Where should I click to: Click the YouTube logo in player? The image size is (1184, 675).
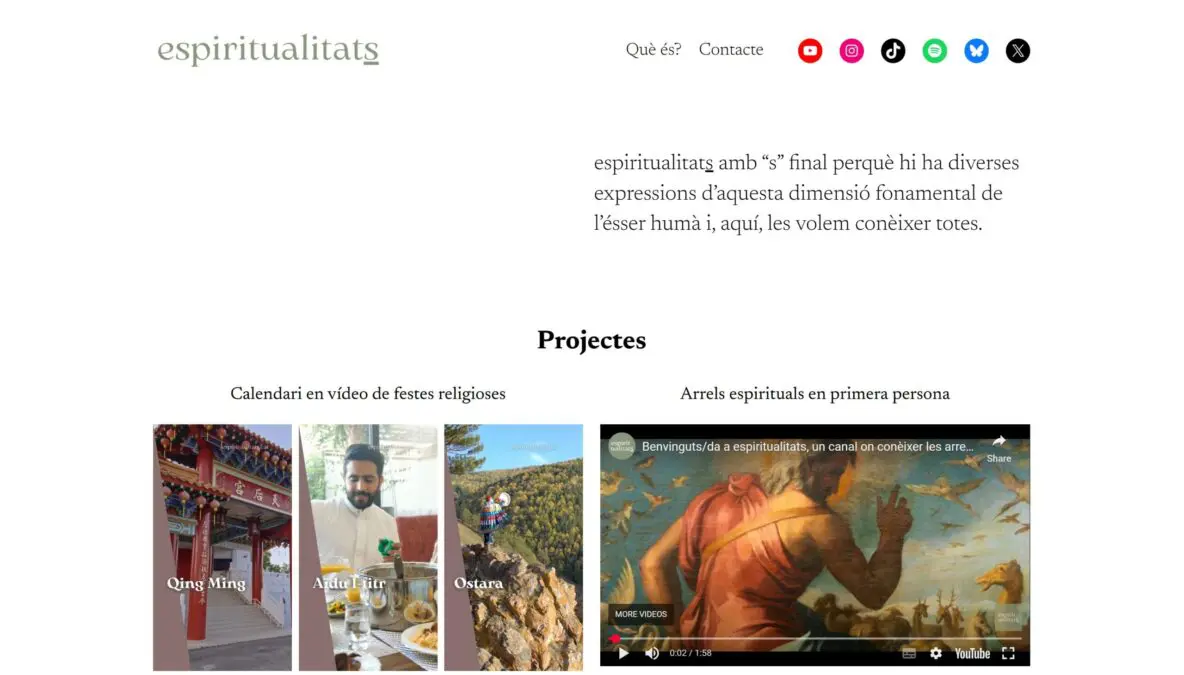click(x=972, y=653)
